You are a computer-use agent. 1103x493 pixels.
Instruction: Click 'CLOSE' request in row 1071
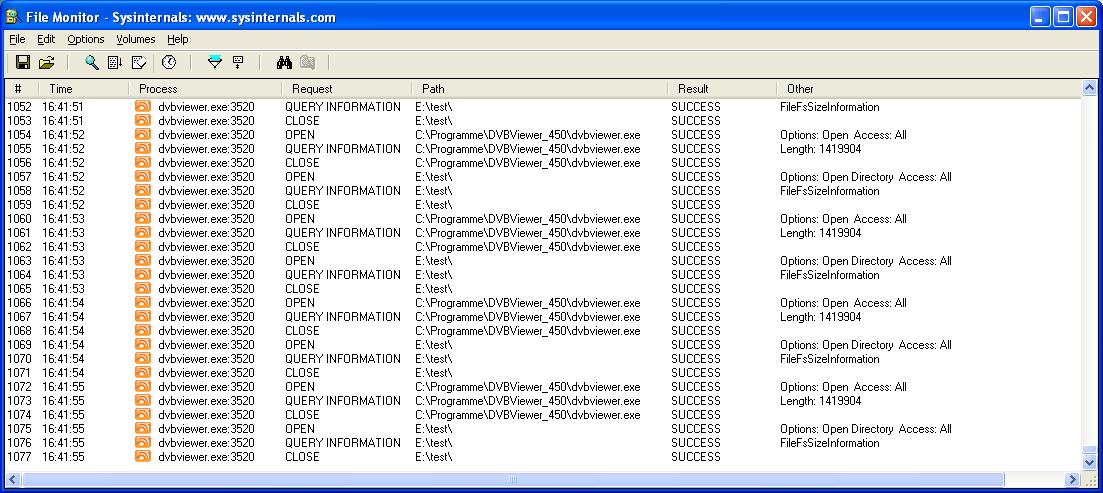pyautogui.click(x=302, y=373)
